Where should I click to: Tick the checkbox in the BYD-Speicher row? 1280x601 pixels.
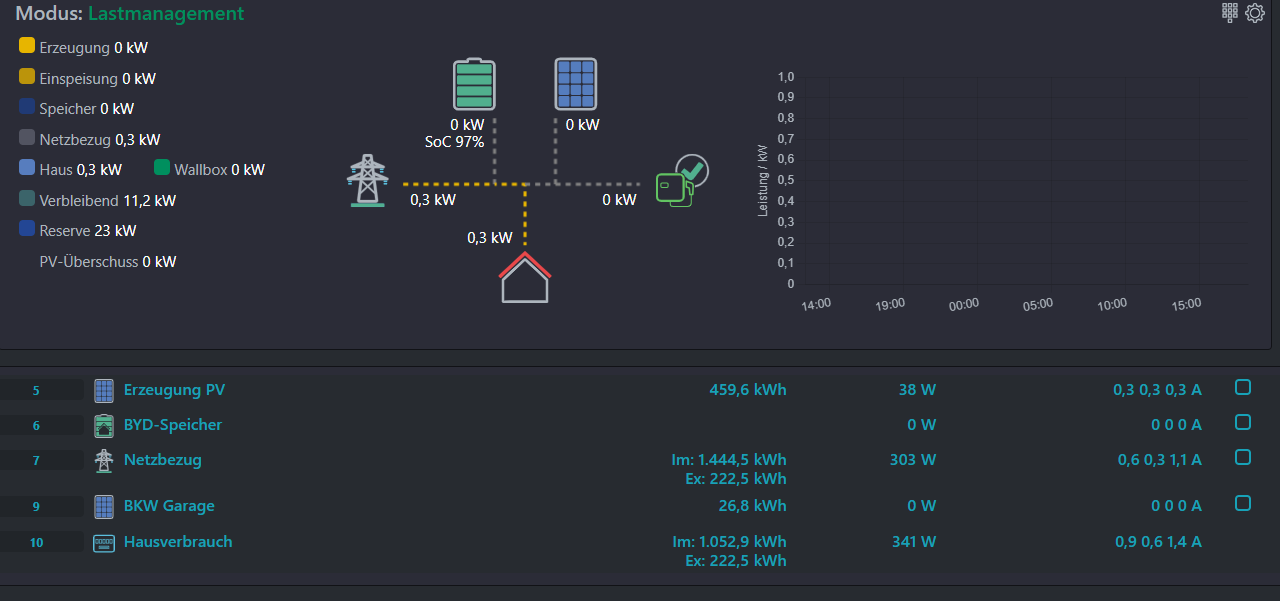(1243, 422)
